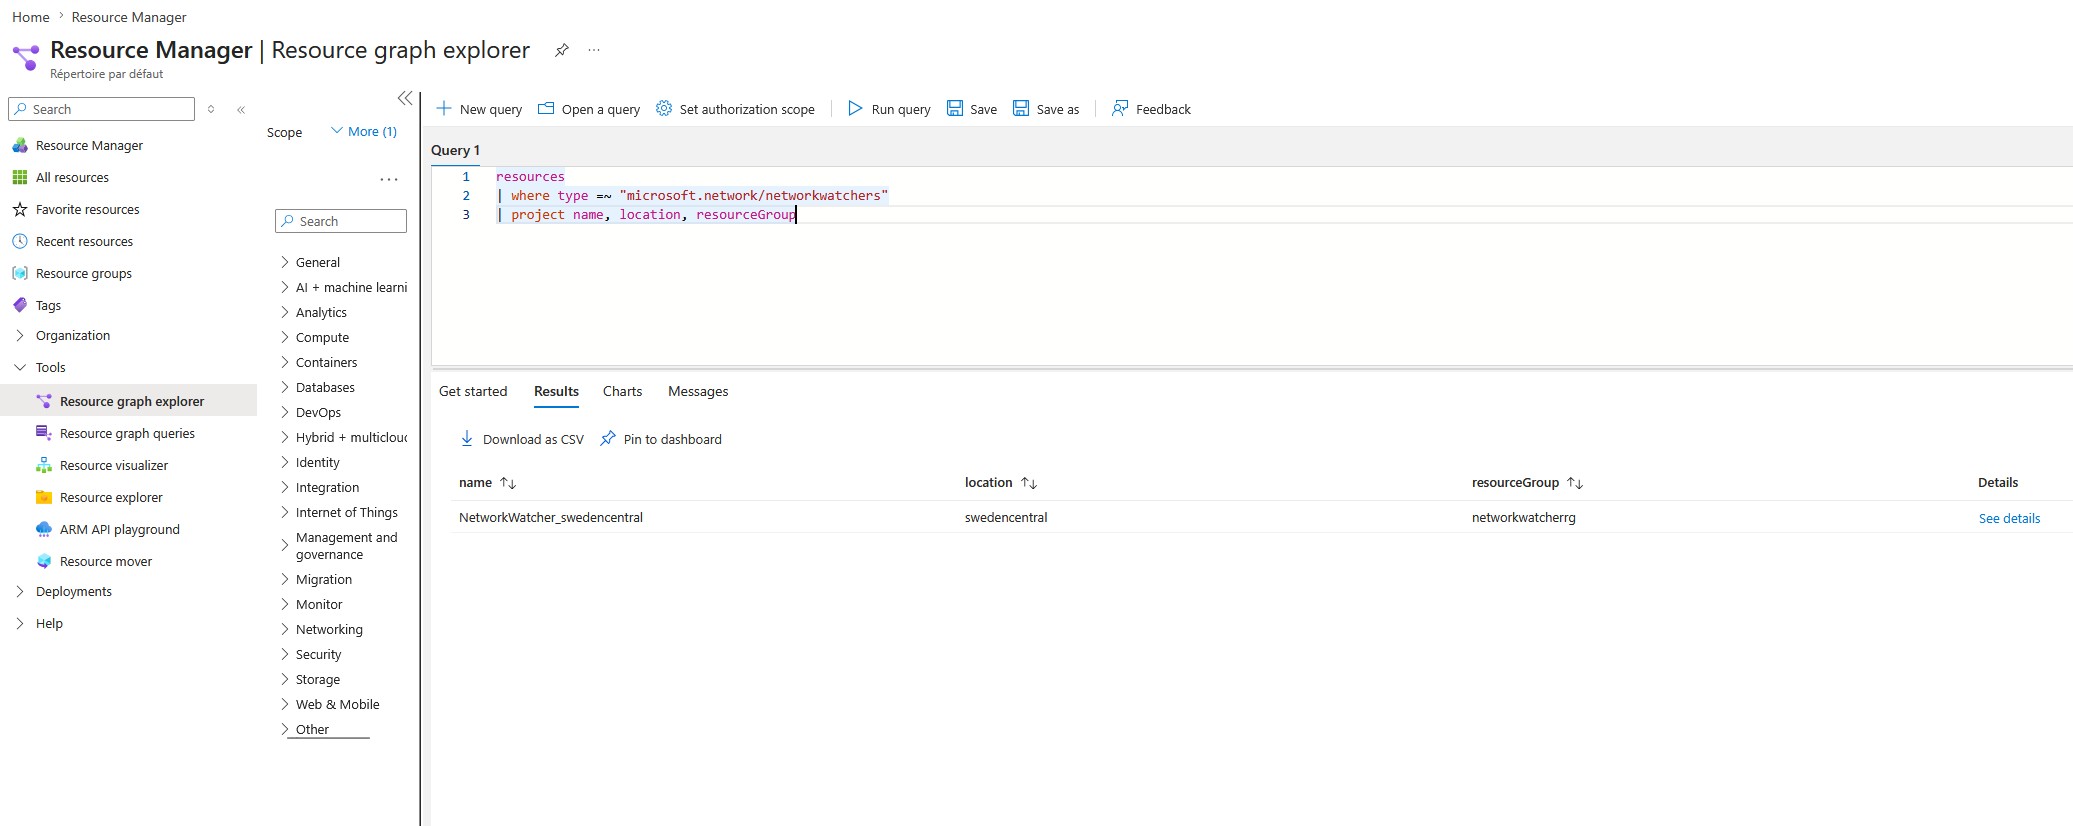
Task: Click the tables panel Search box
Action: (341, 221)
